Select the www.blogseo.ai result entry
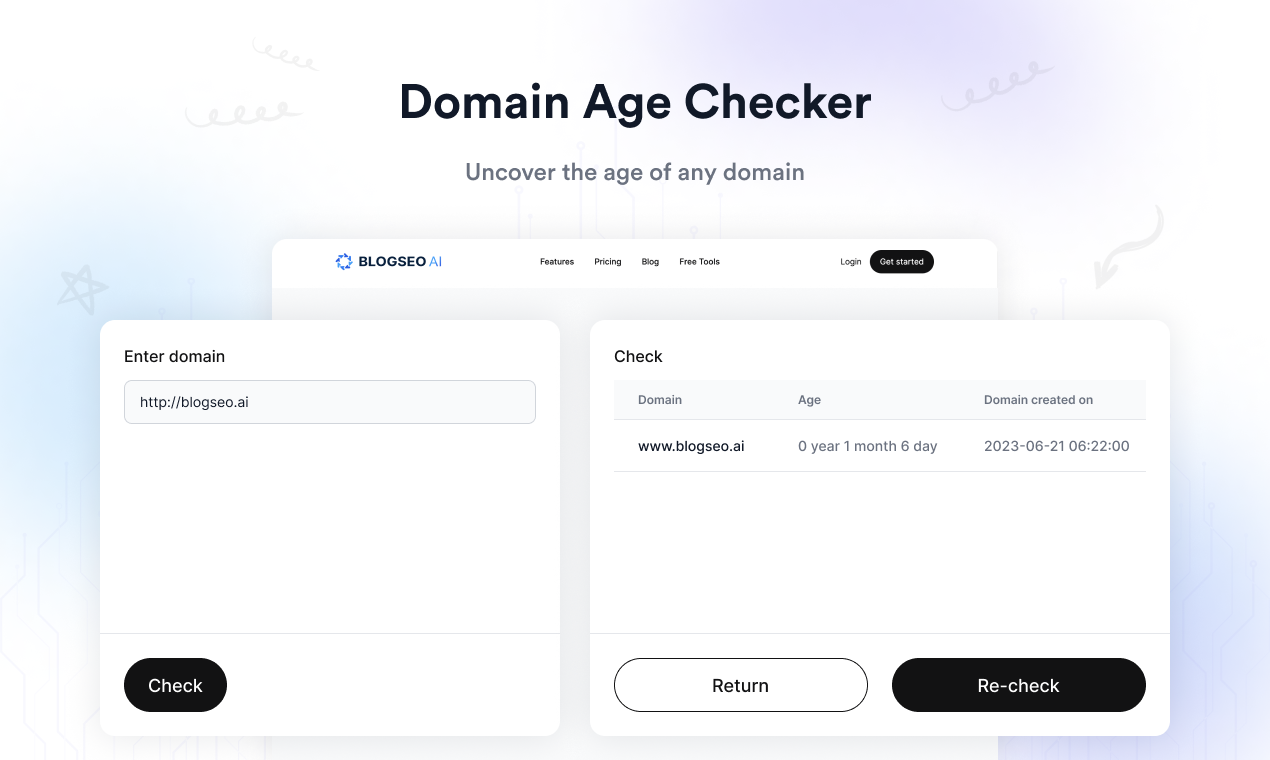The height and width of the screenshot is (760, 1270). 691,446
